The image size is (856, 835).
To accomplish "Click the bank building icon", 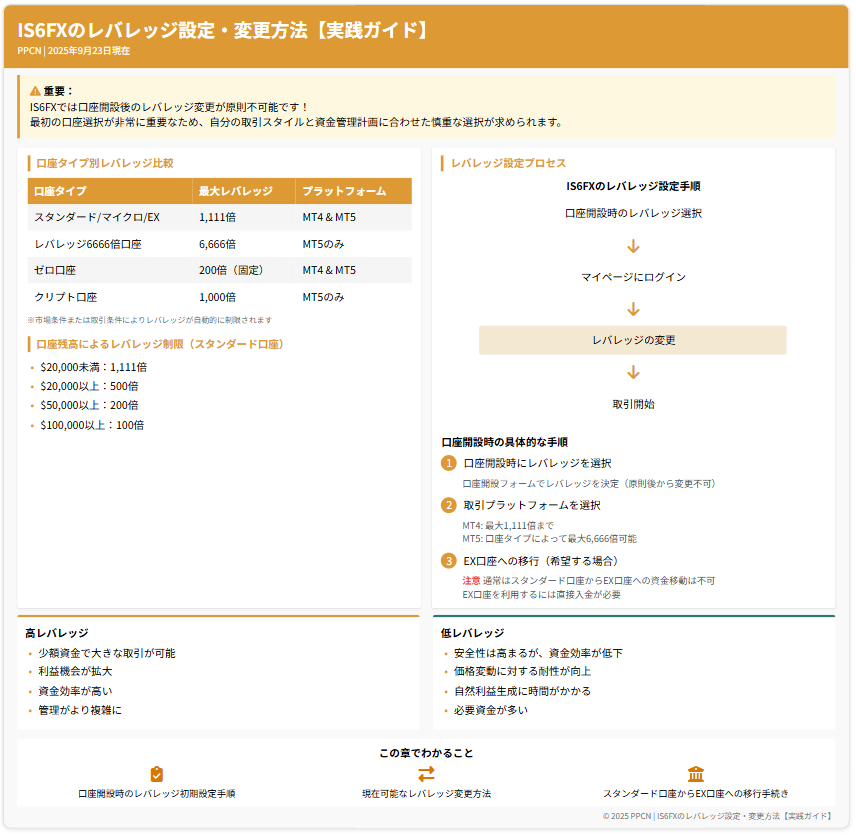I will [696, 774].
